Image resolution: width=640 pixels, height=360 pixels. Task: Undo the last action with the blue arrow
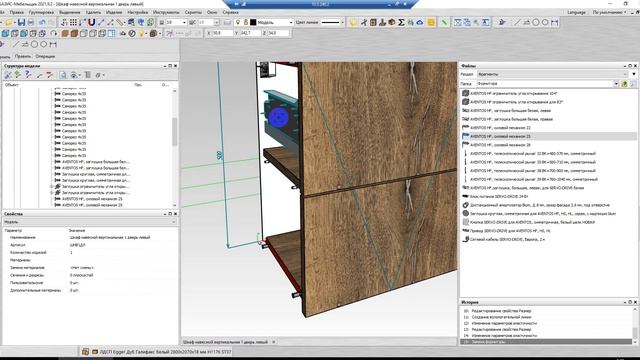42,22
